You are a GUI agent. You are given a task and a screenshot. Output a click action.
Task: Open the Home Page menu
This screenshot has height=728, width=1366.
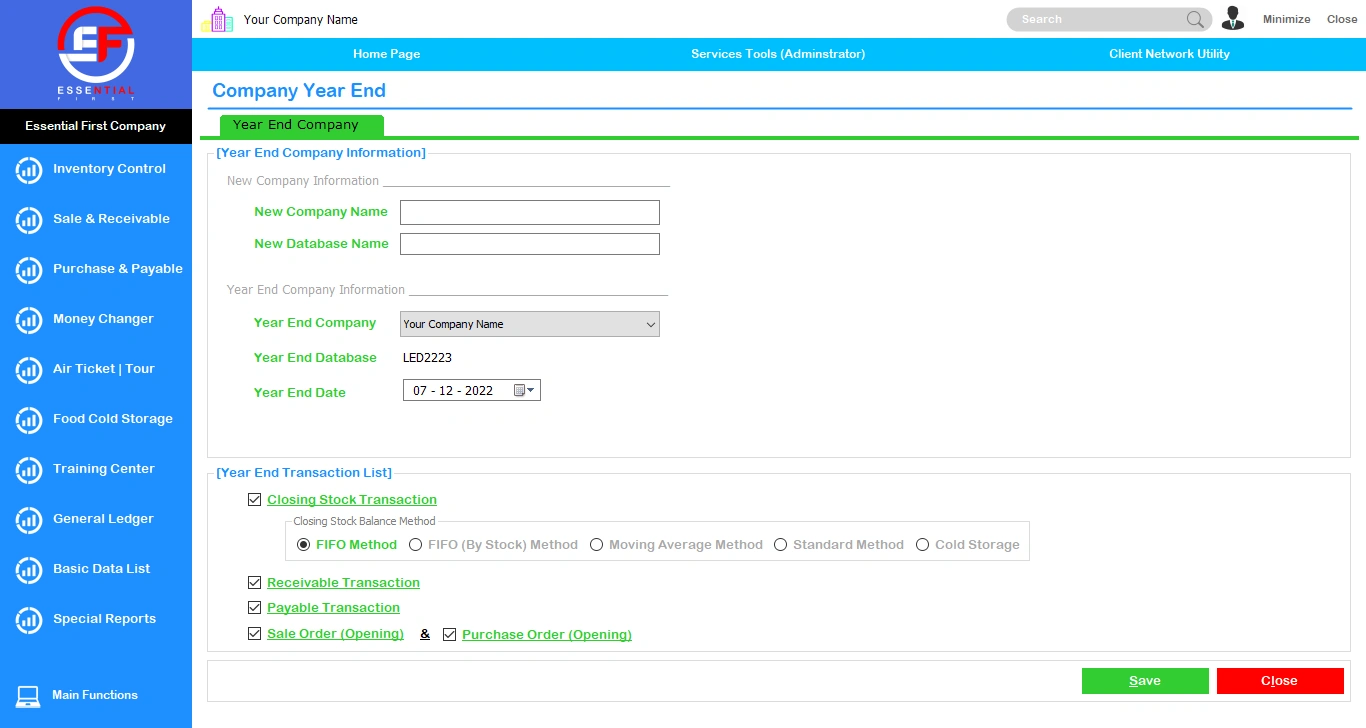[386, 54]
